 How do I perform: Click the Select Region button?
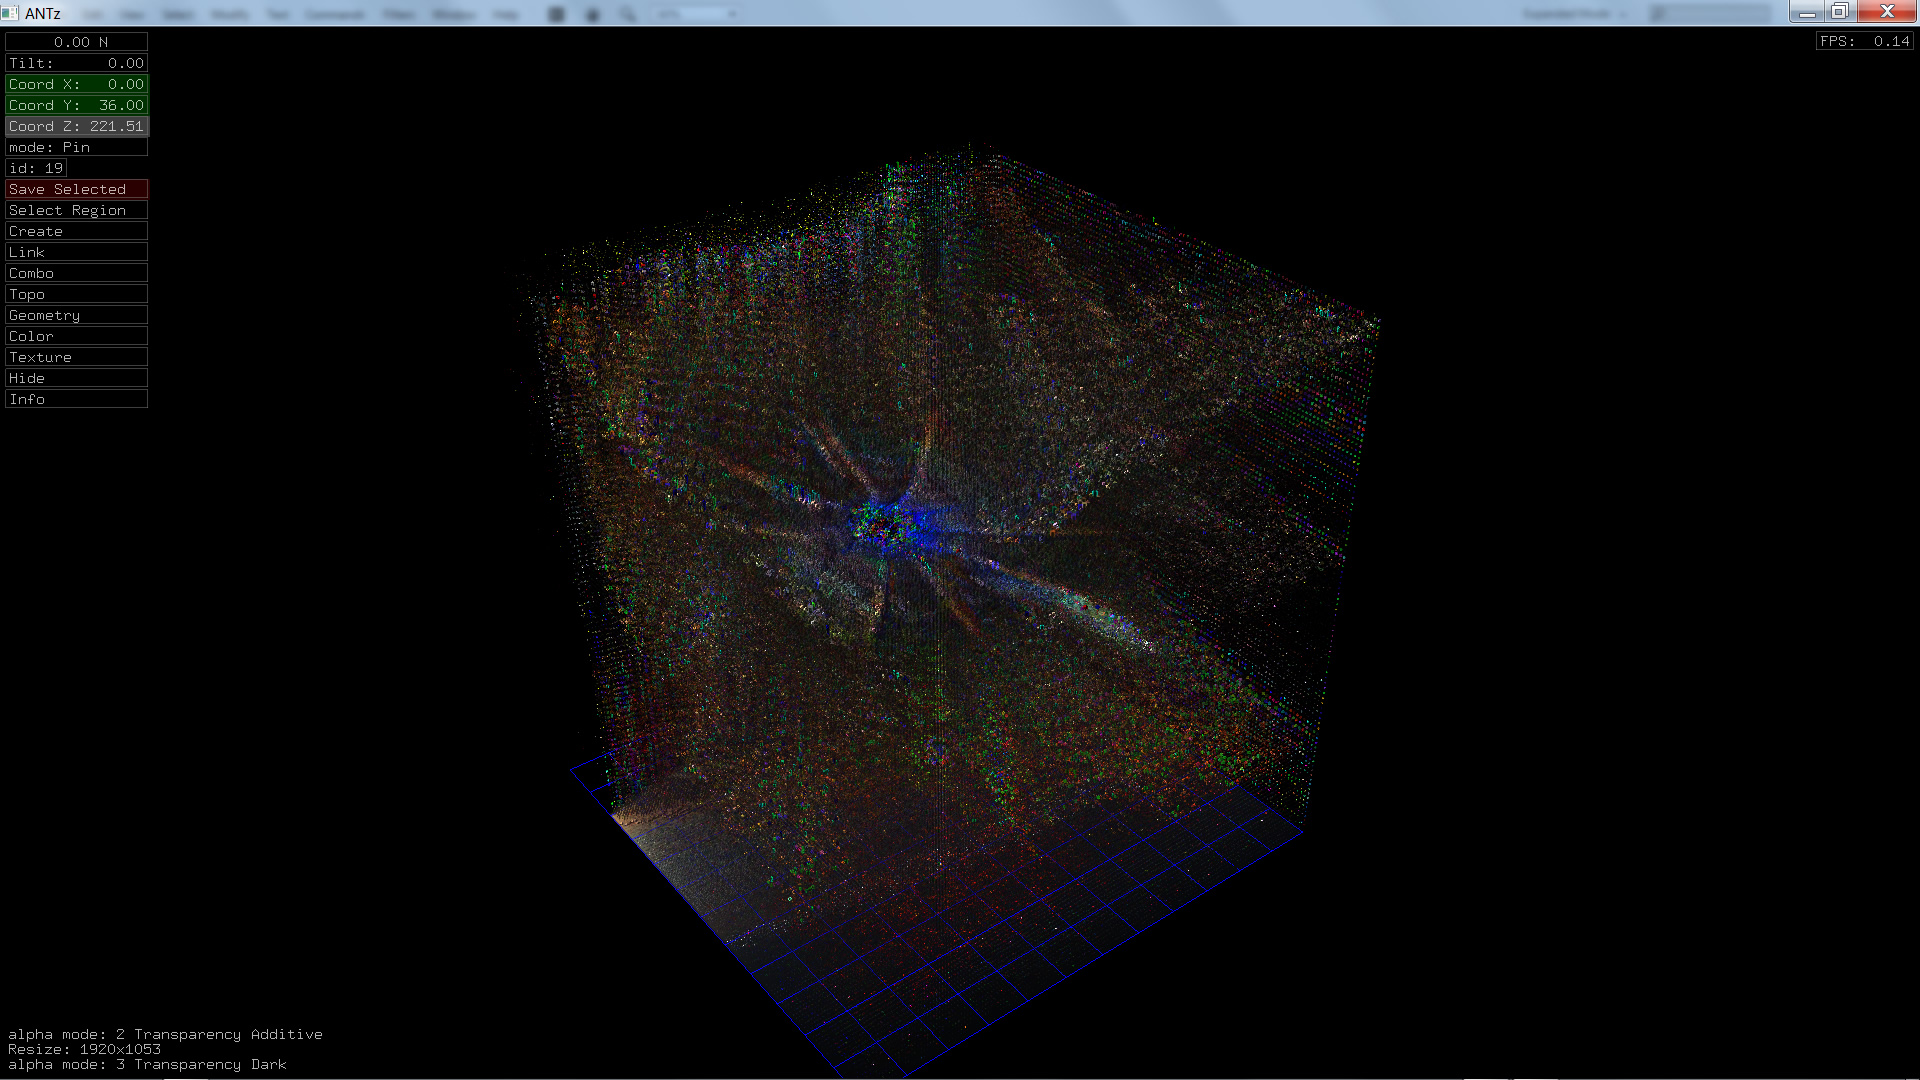pos(76,210)
